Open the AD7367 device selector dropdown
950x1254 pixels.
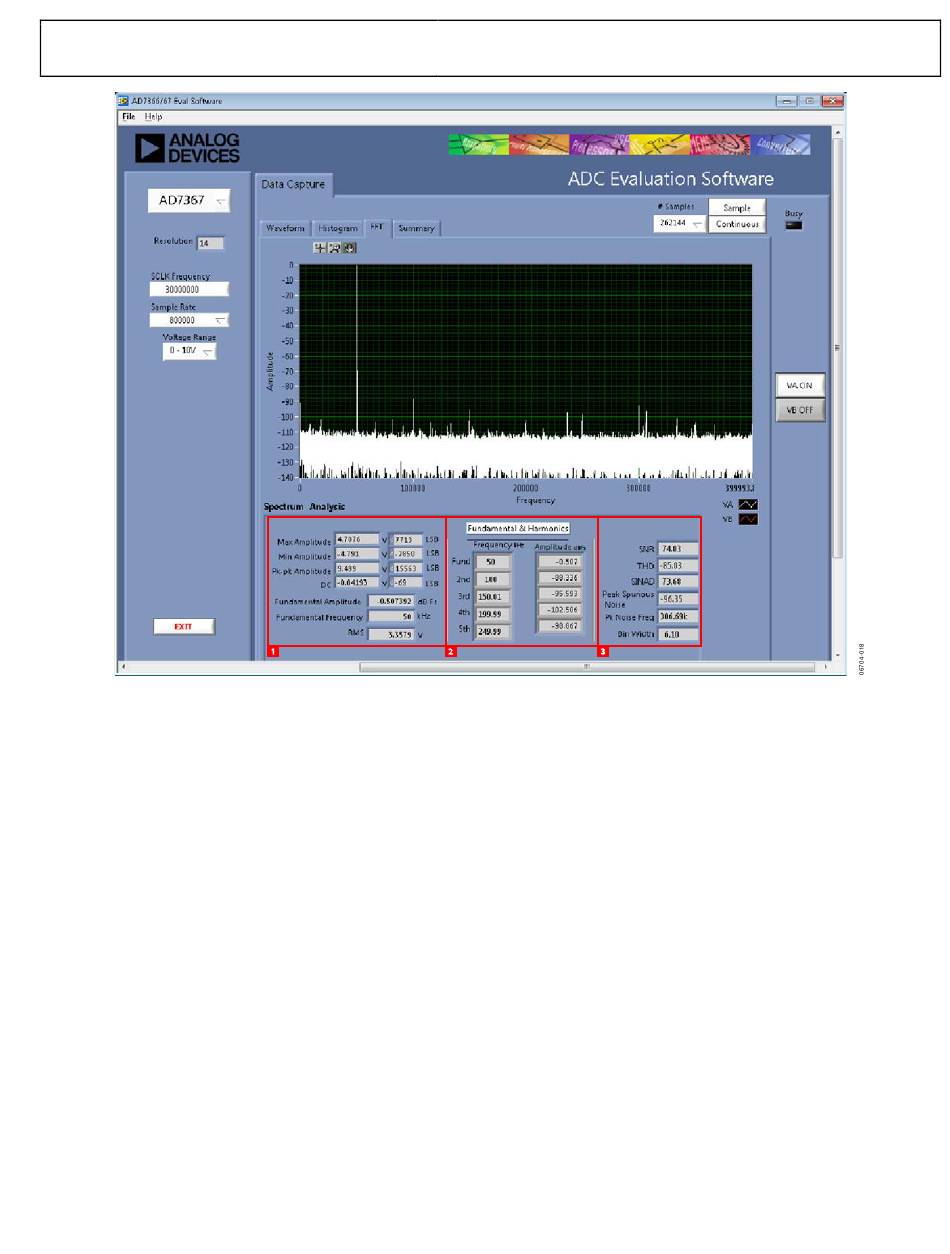click(189, 200)
